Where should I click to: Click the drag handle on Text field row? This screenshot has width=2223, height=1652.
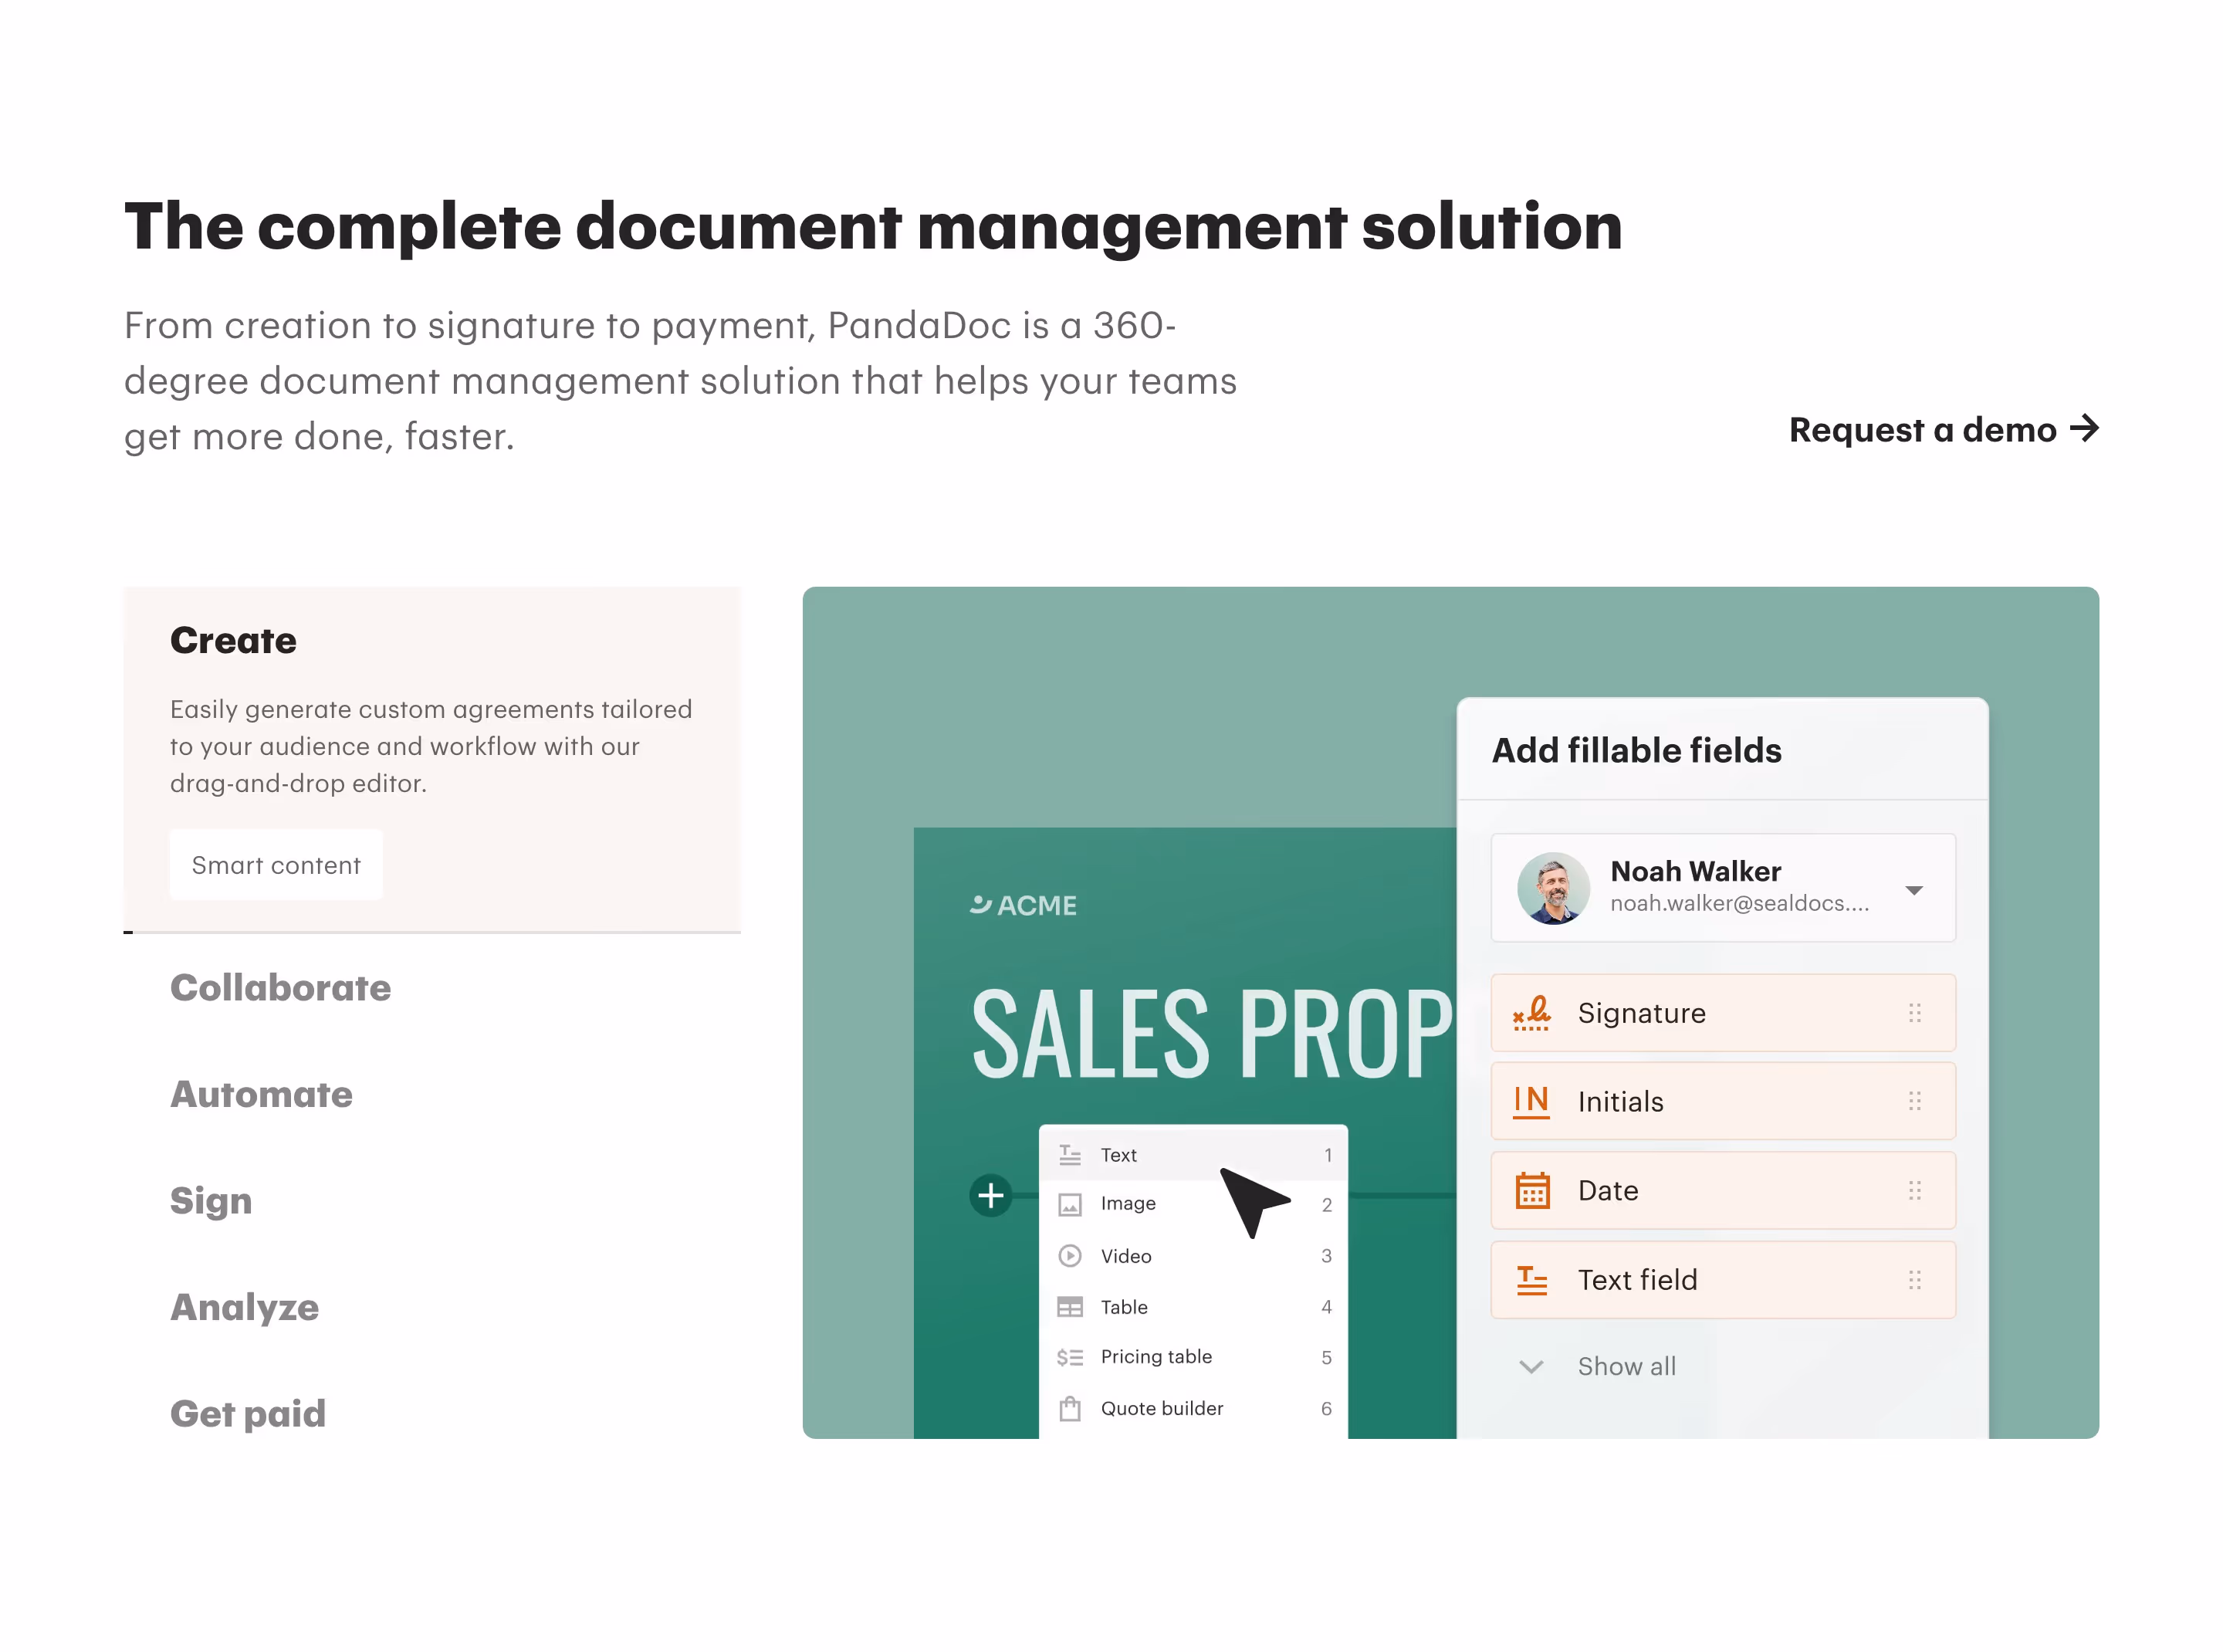pos(1914,1280)
